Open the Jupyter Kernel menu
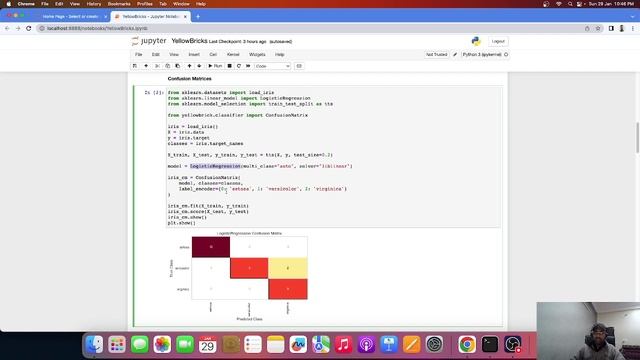The image size is (640, 360). point(233,54)
